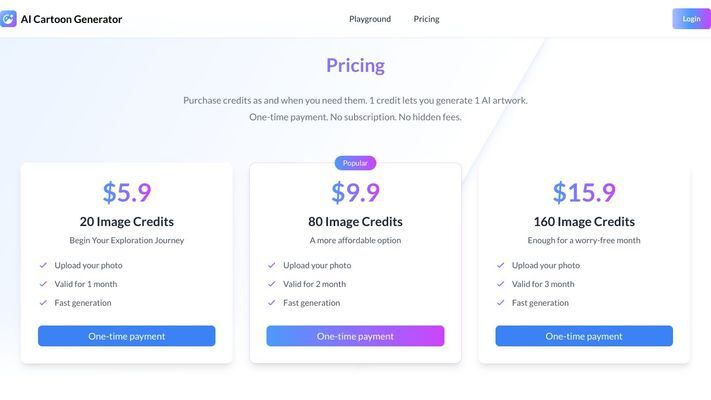The image size is (711, 400).
Task: Click checkmark beside Valid for 1 month
Action: 43,284
